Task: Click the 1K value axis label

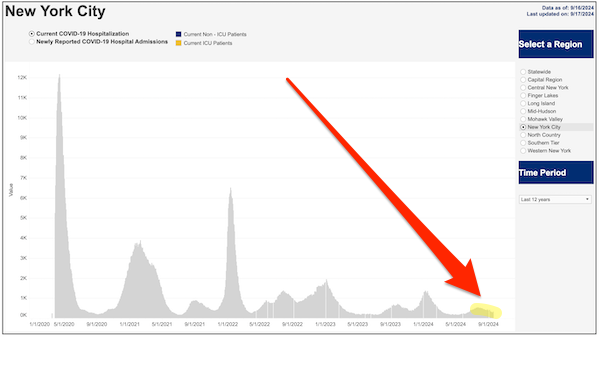Action: [23, 298]
